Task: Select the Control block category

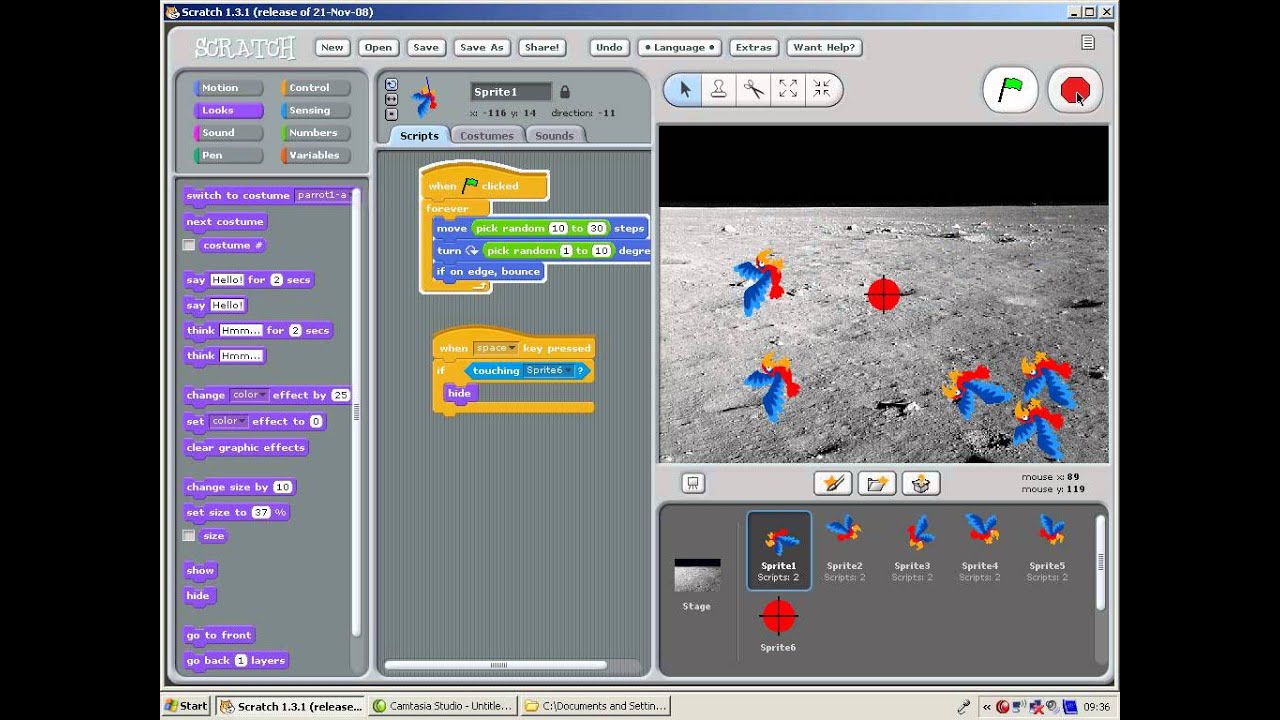Action: tap(316, 88)
